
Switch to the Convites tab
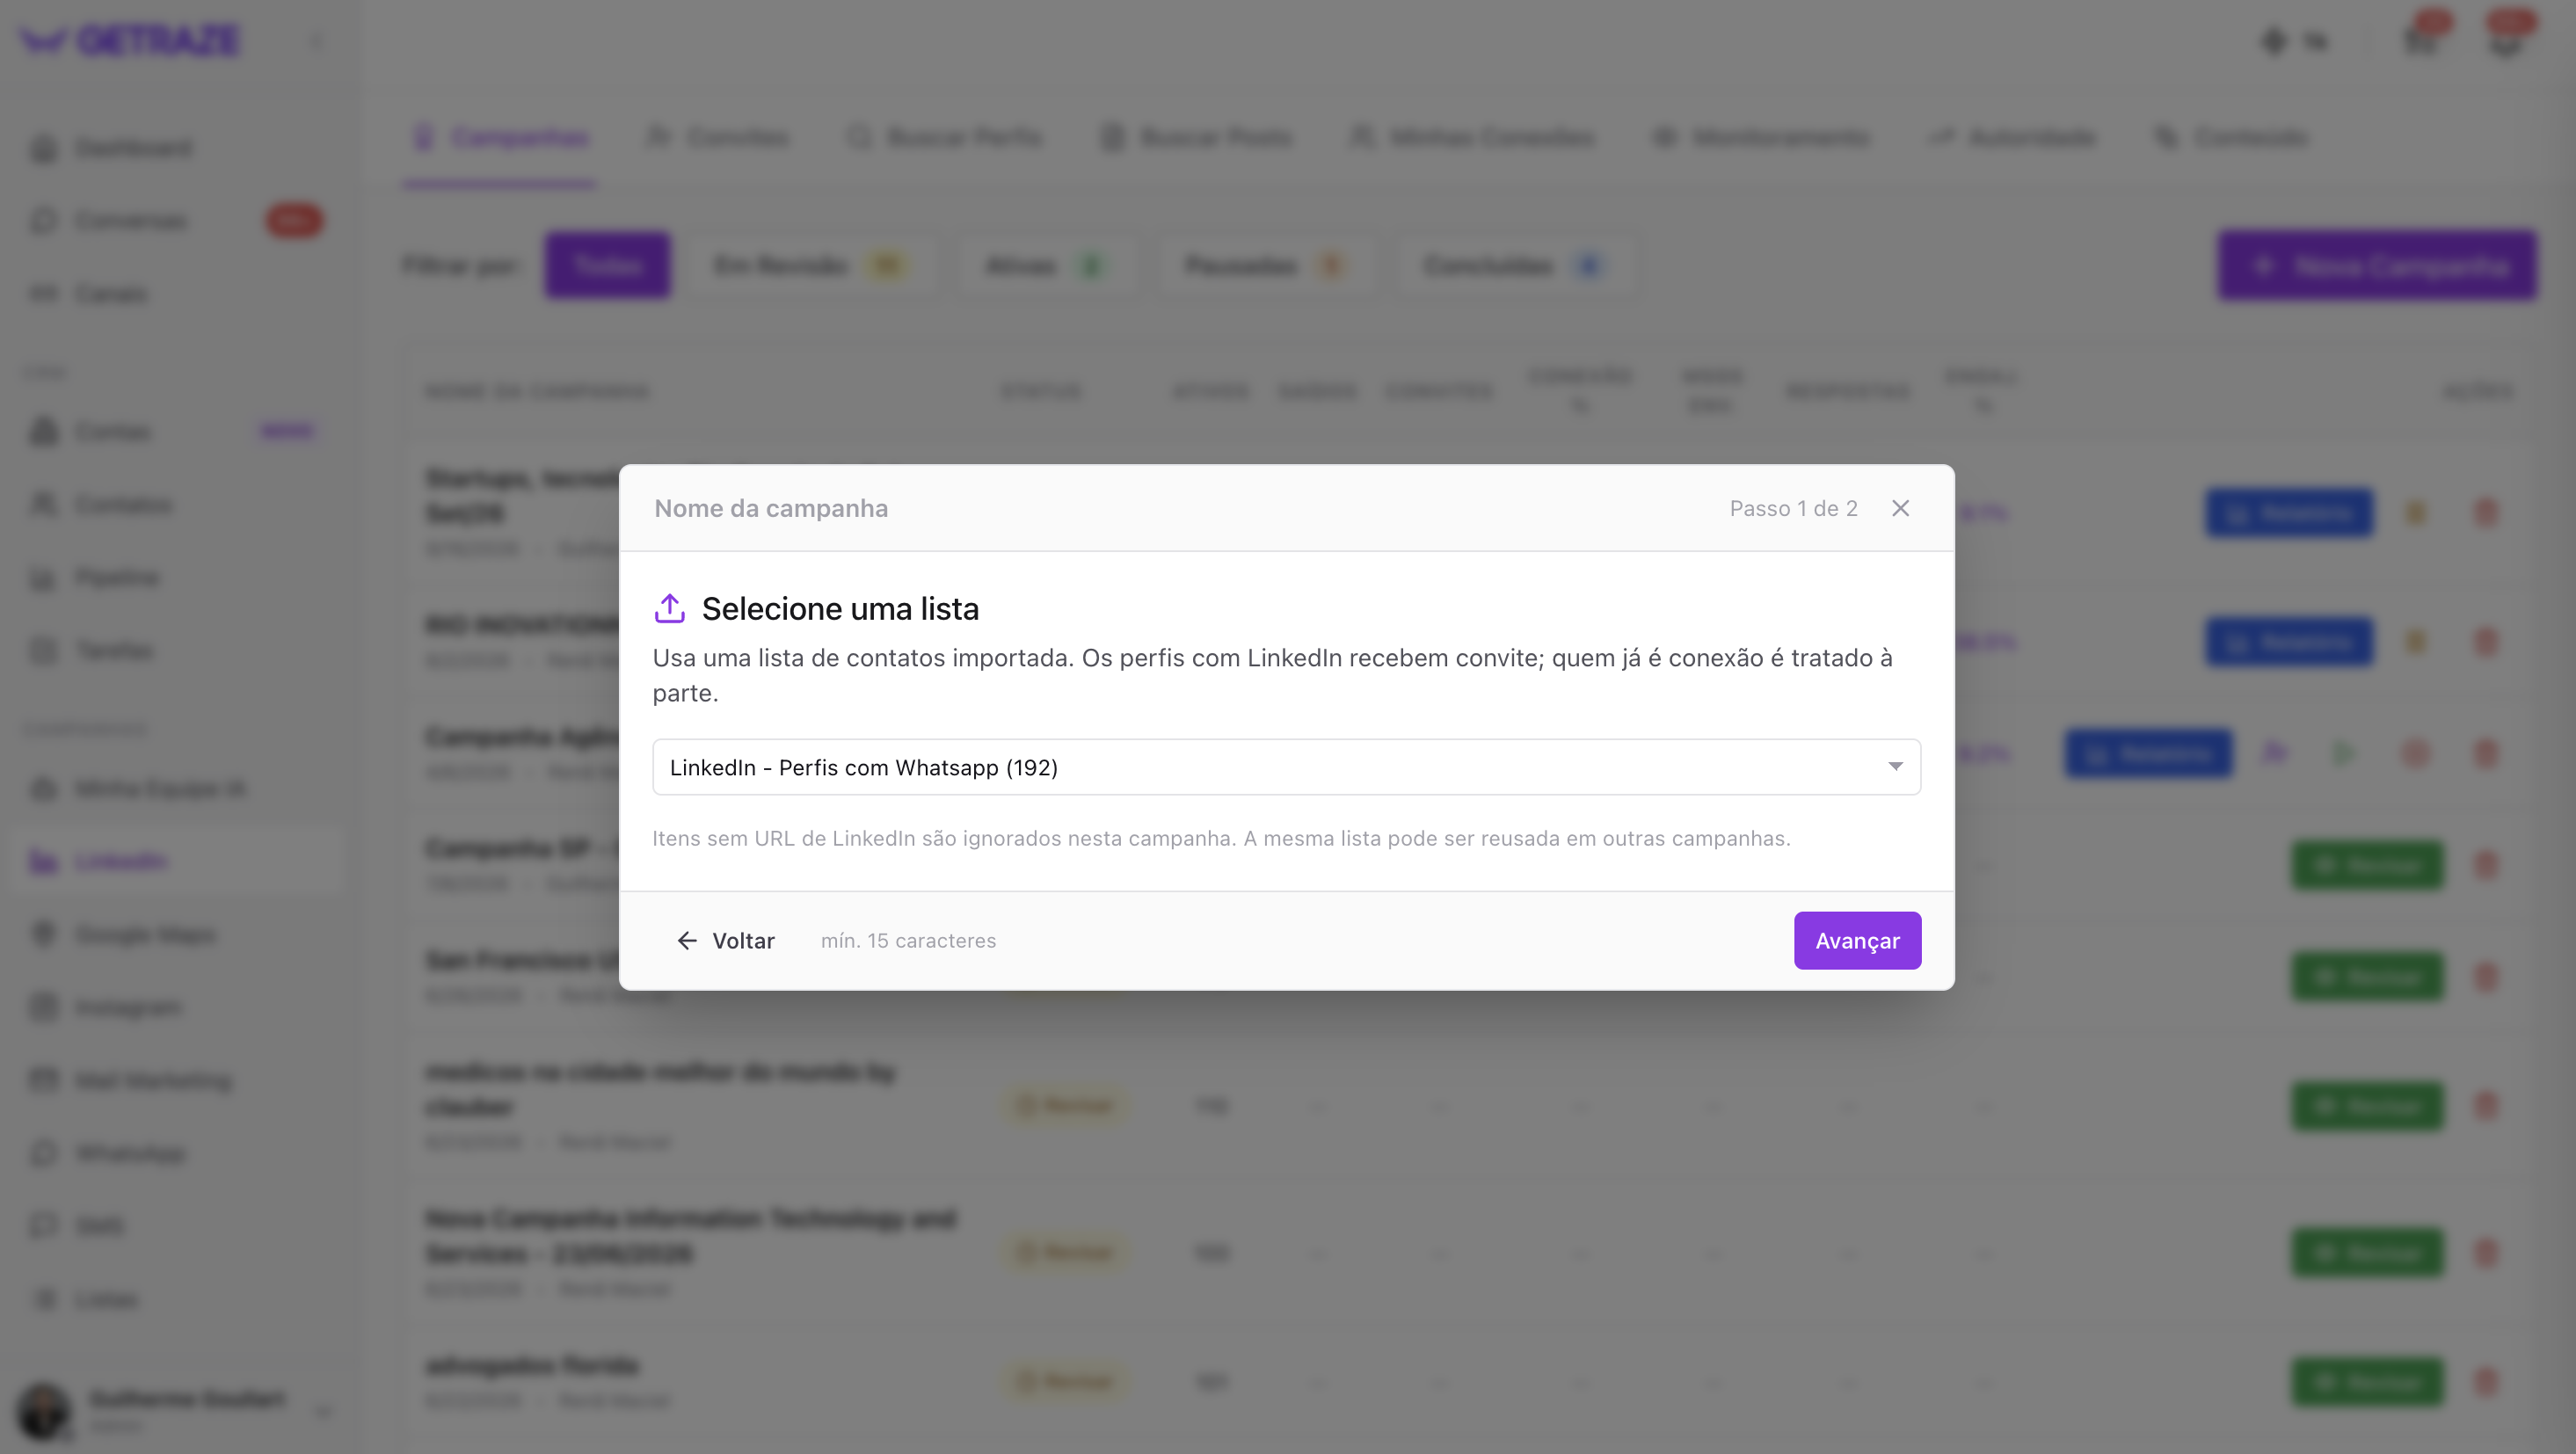pos(718,137)
